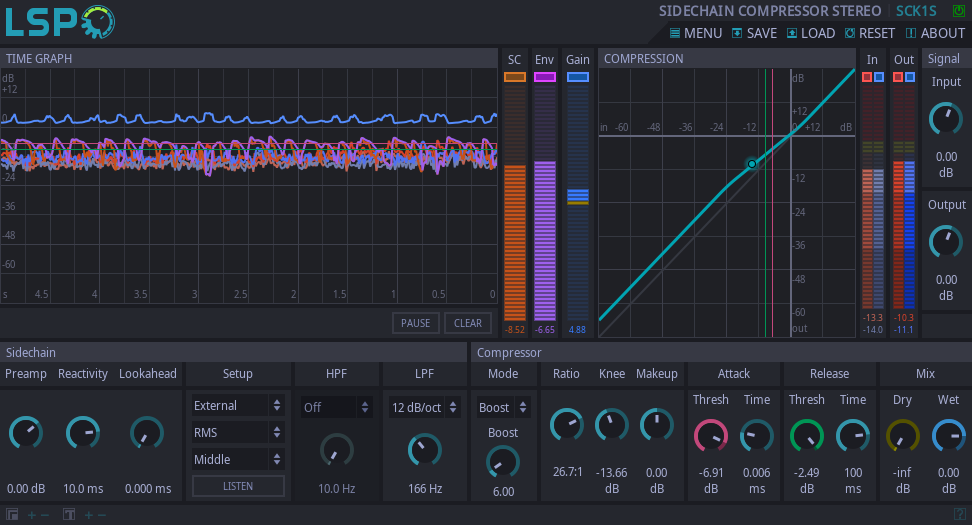The height and width of the screenshot is (525, 972).
Task: Click the pink Attack Thresh knob
Action: (710, 436)
